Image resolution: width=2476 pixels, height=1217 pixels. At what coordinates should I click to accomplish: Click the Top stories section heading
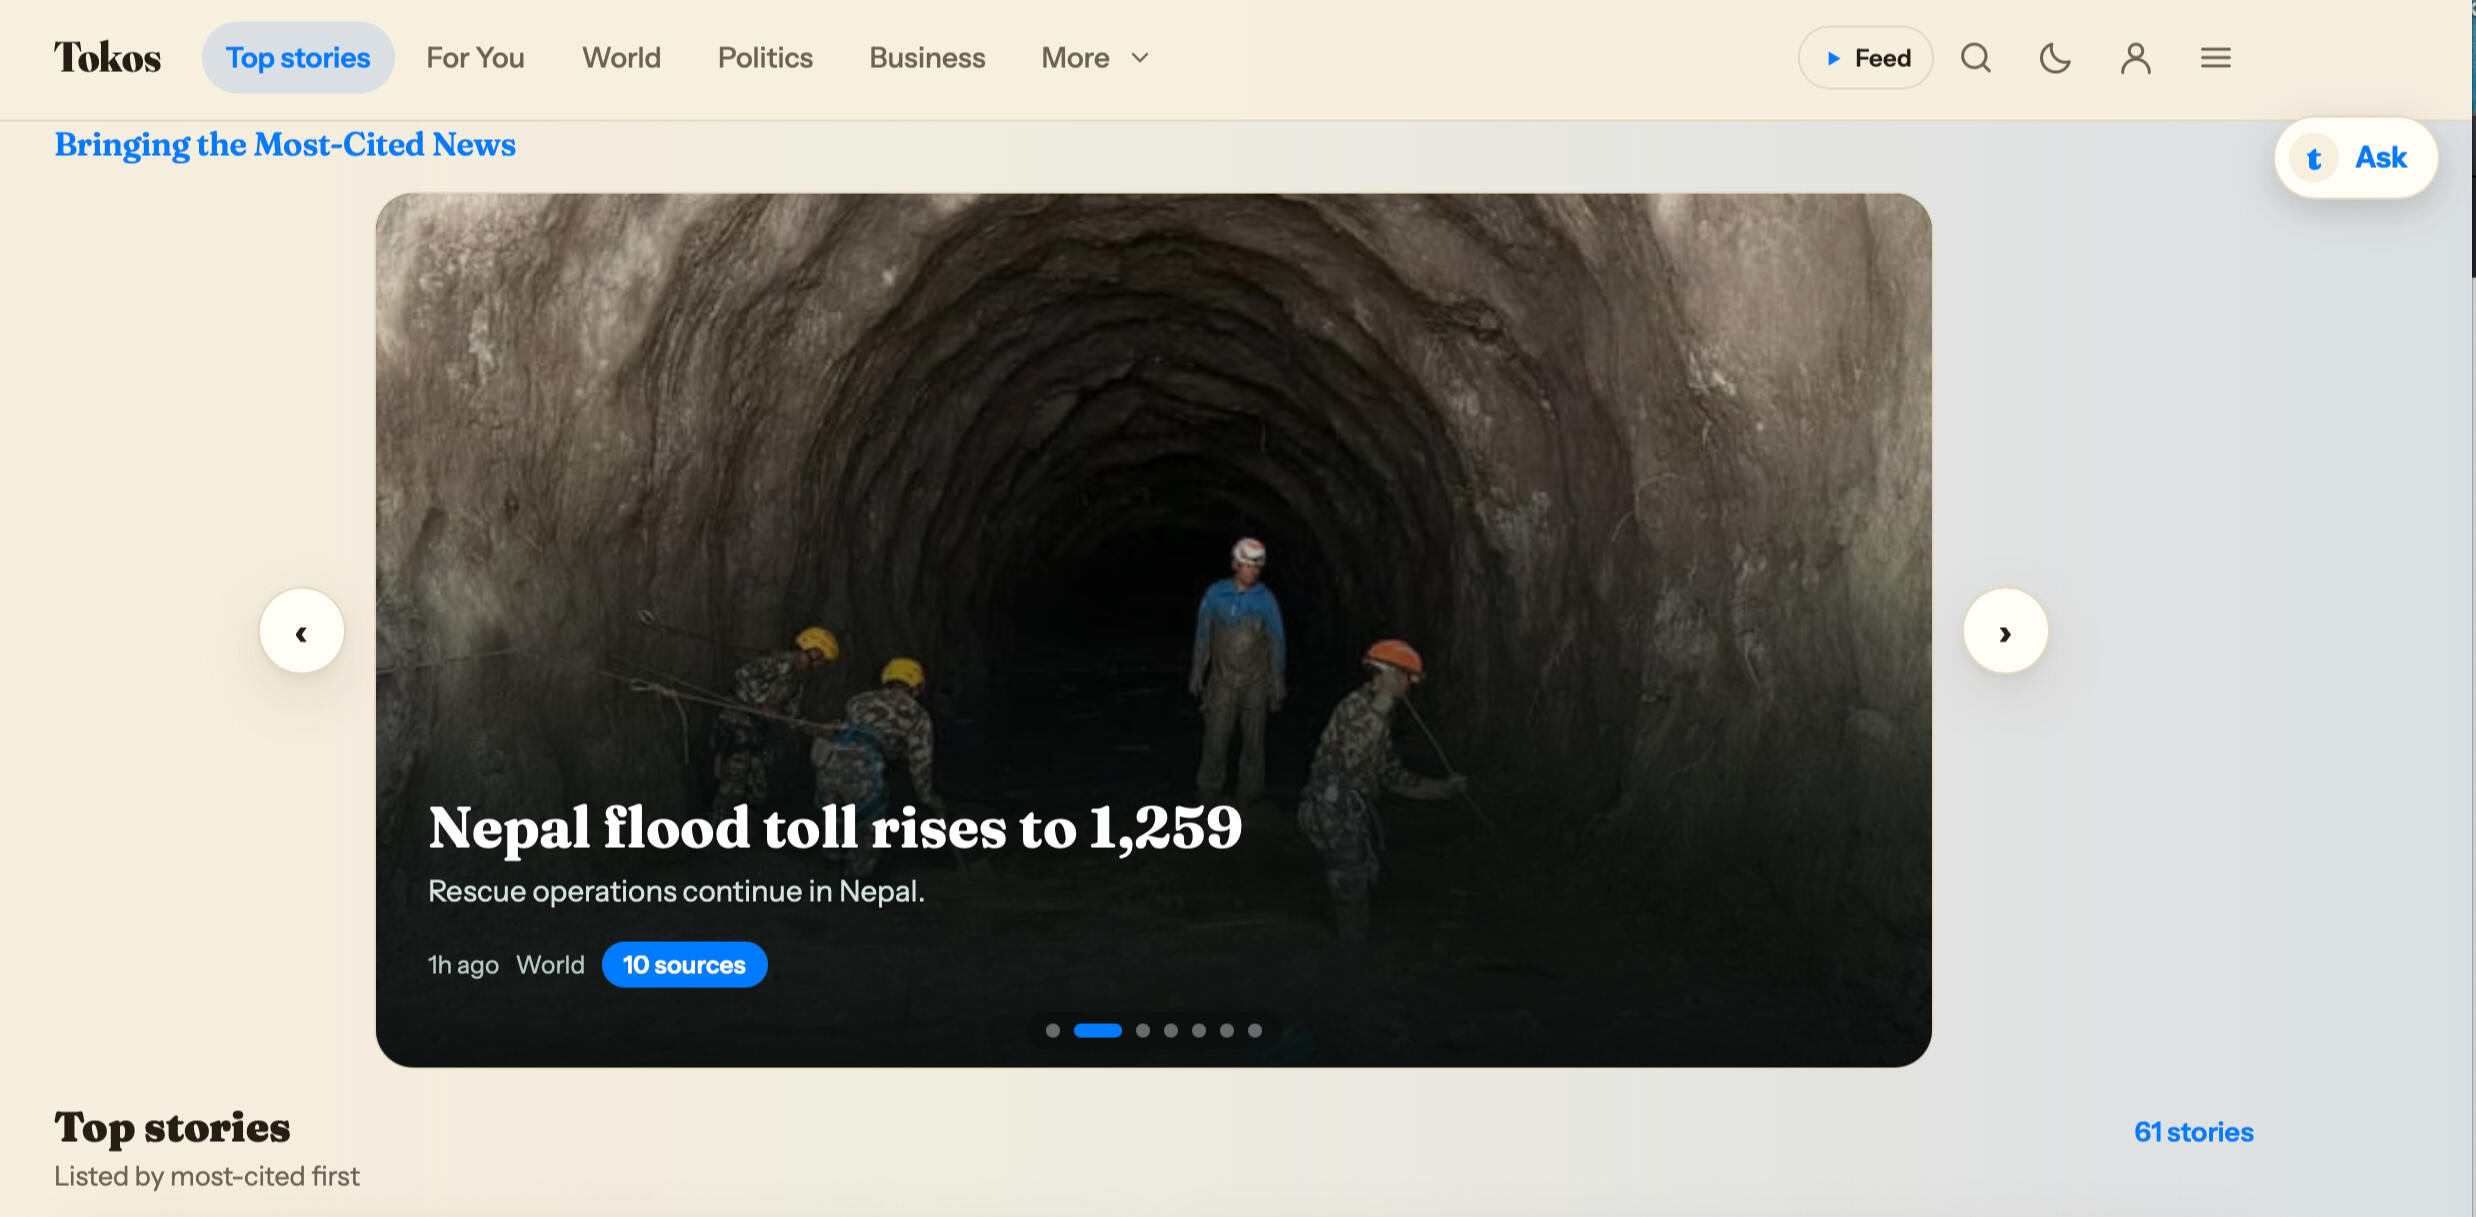pos(172,1128)
